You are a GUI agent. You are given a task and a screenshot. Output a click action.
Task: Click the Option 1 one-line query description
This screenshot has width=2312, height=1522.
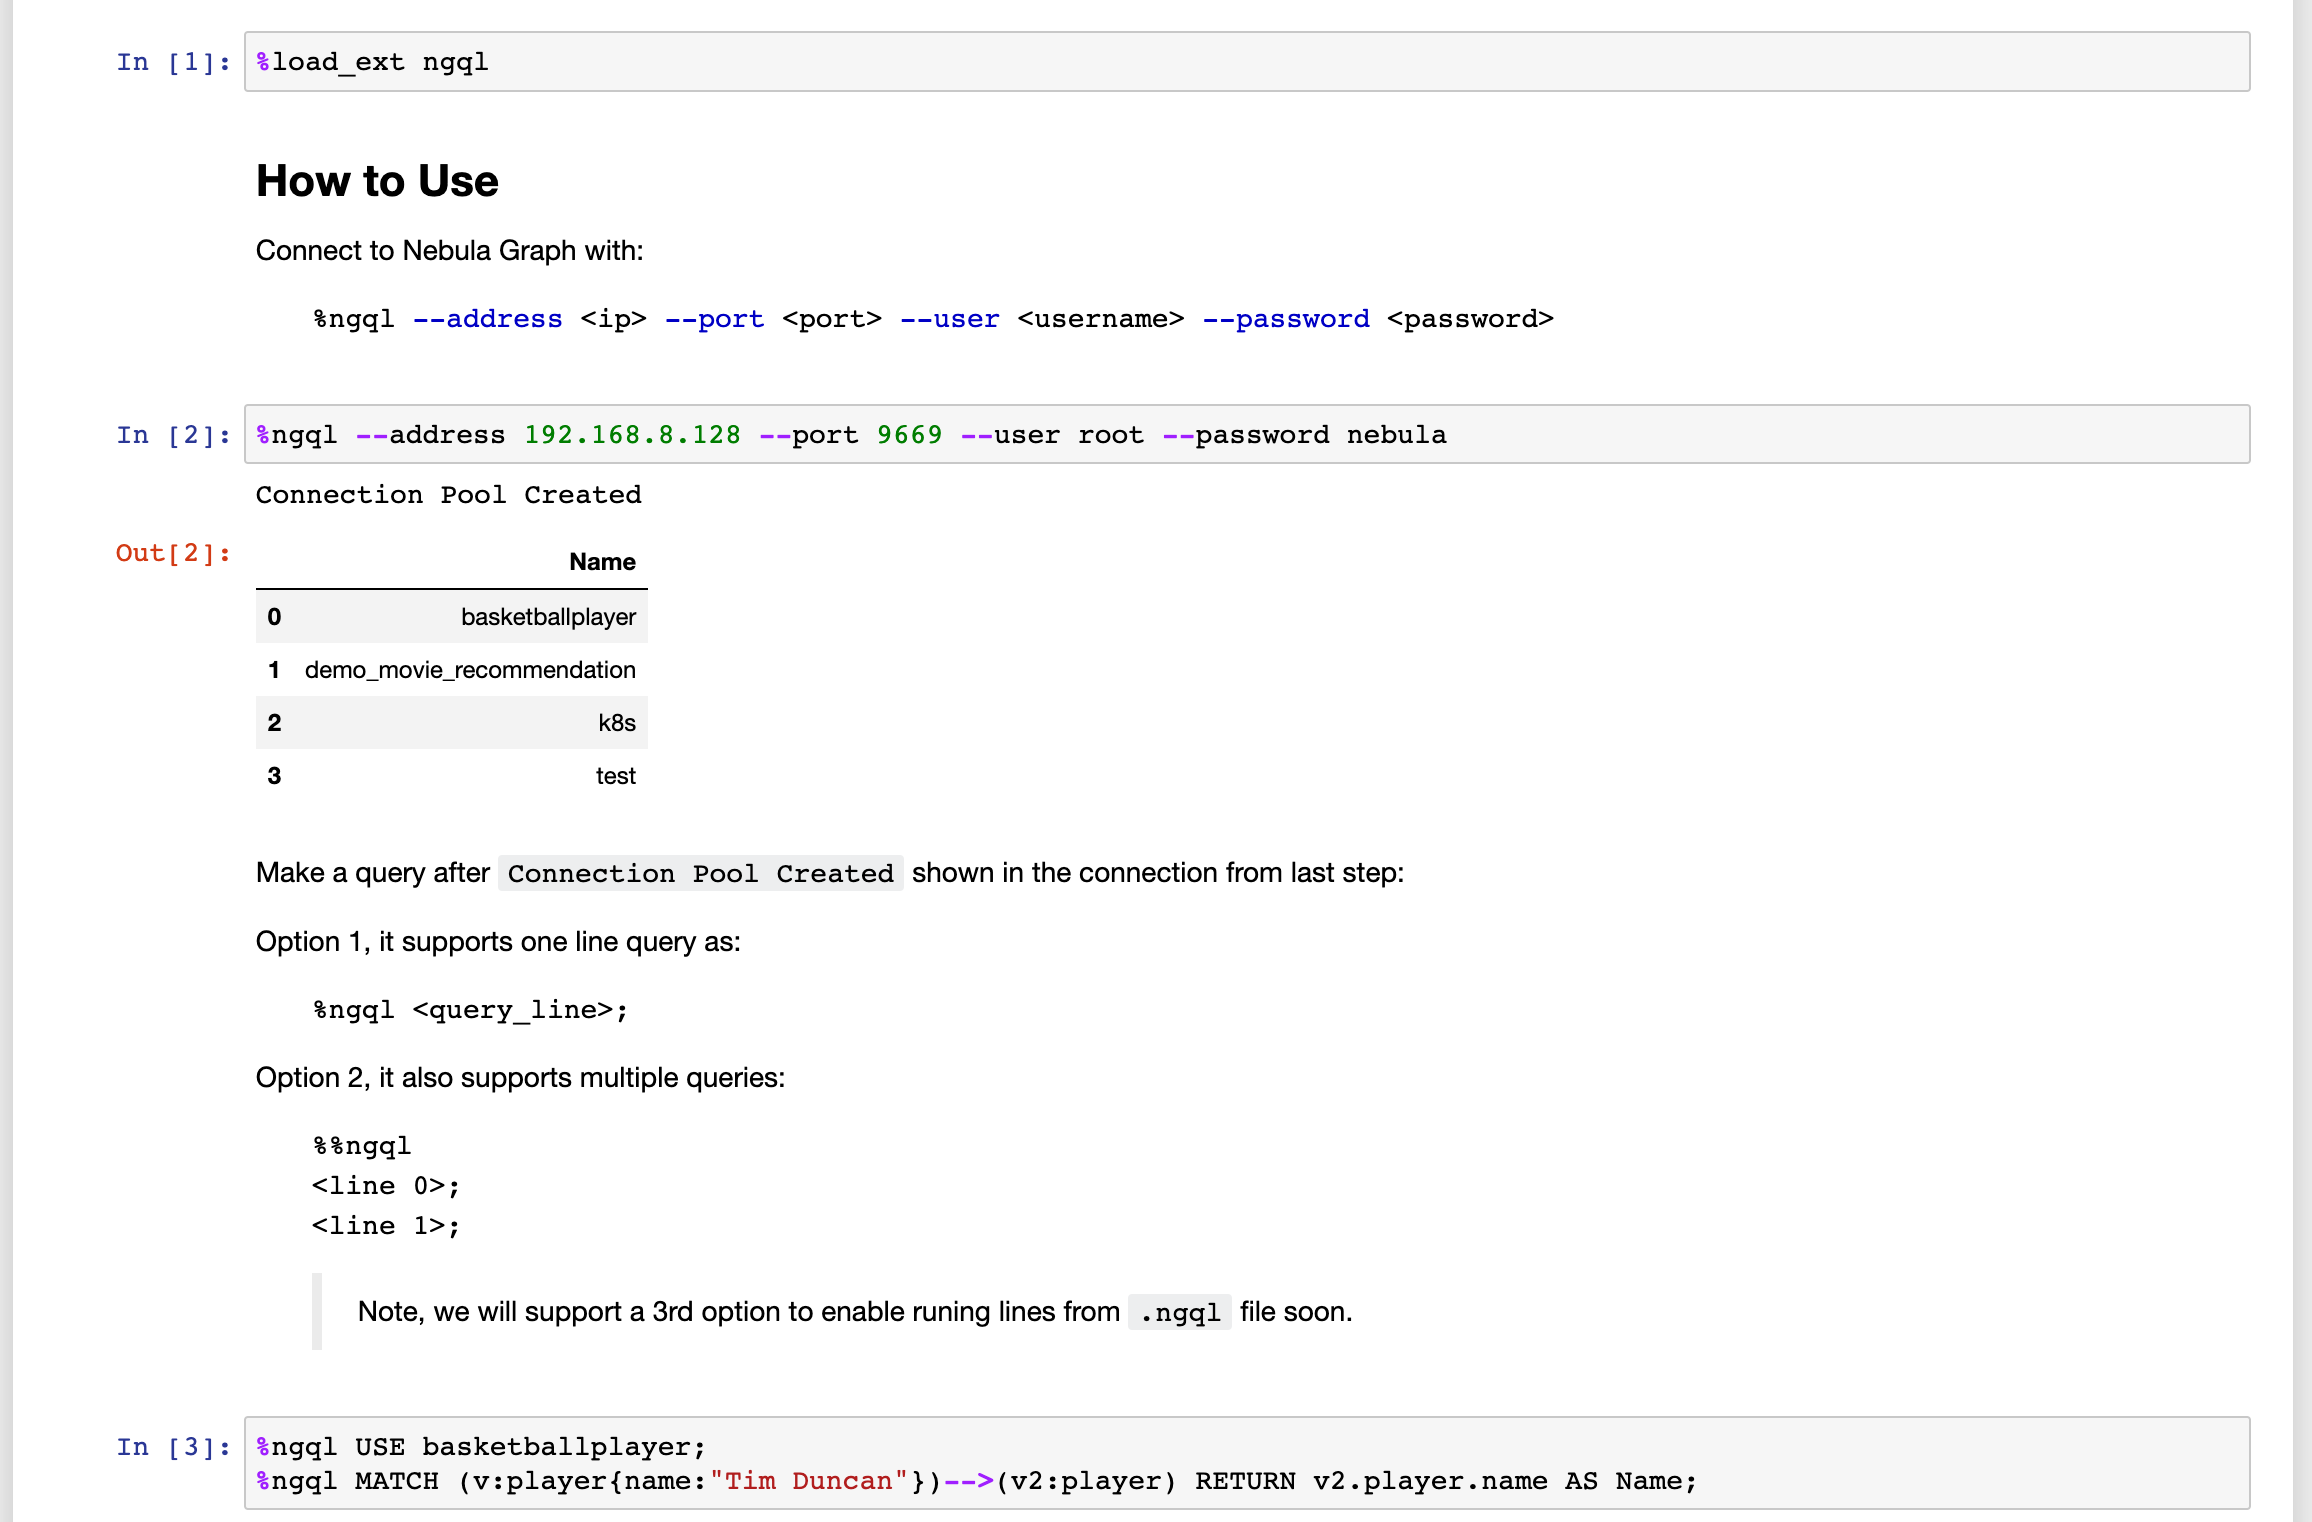pos(497,941)
